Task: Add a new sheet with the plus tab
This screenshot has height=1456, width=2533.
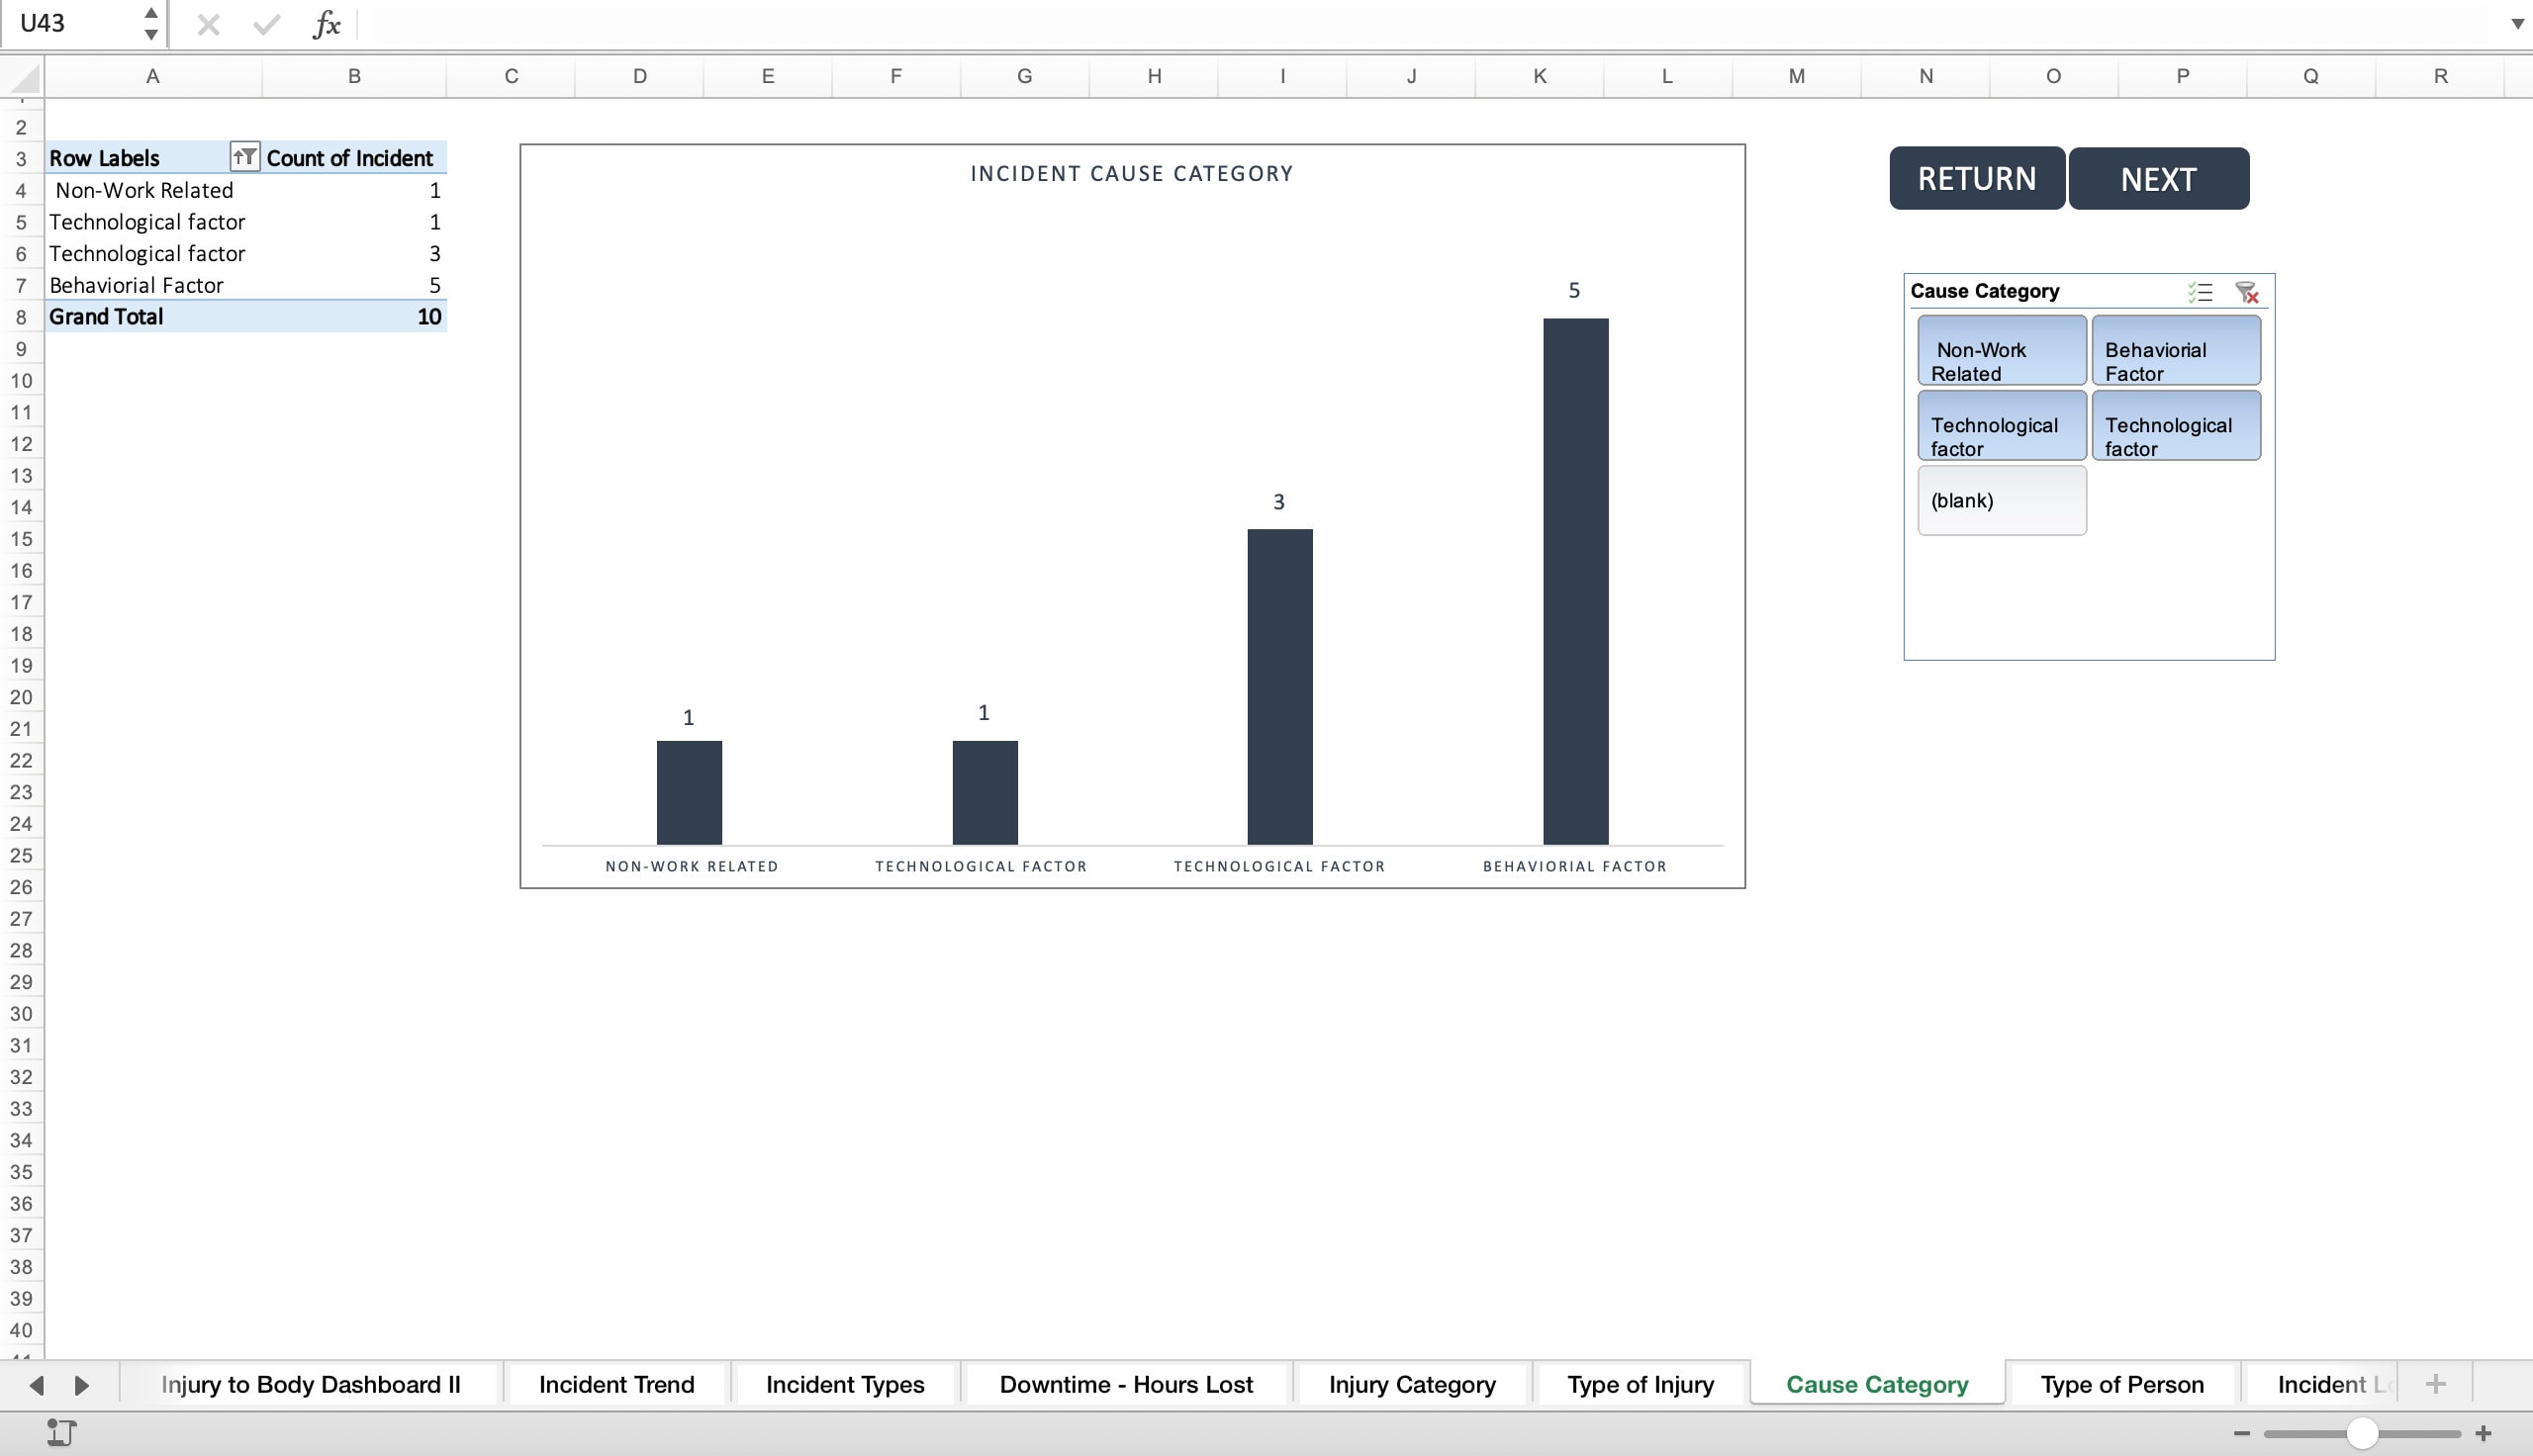Action: coord(2434,1384)
